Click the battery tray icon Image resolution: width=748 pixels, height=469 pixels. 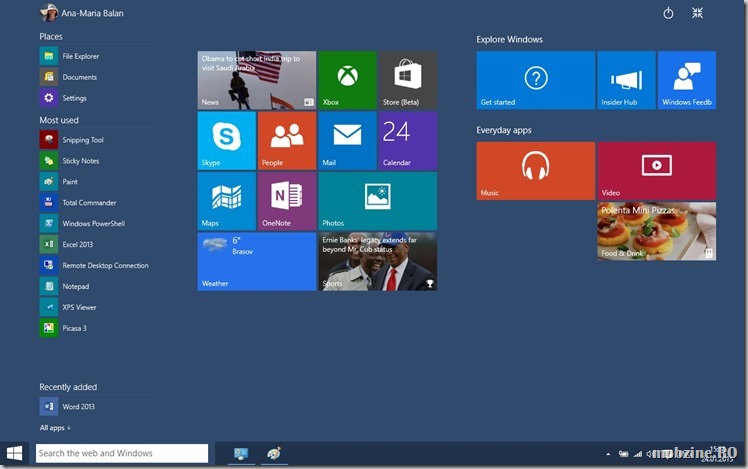(x=623, y=454)
